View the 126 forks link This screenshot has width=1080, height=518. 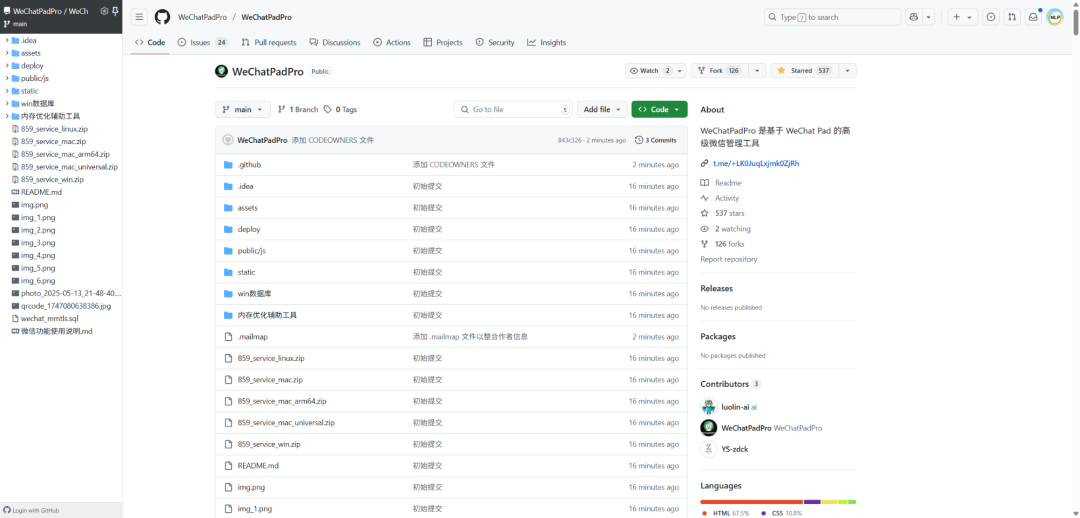pos(729,244)
